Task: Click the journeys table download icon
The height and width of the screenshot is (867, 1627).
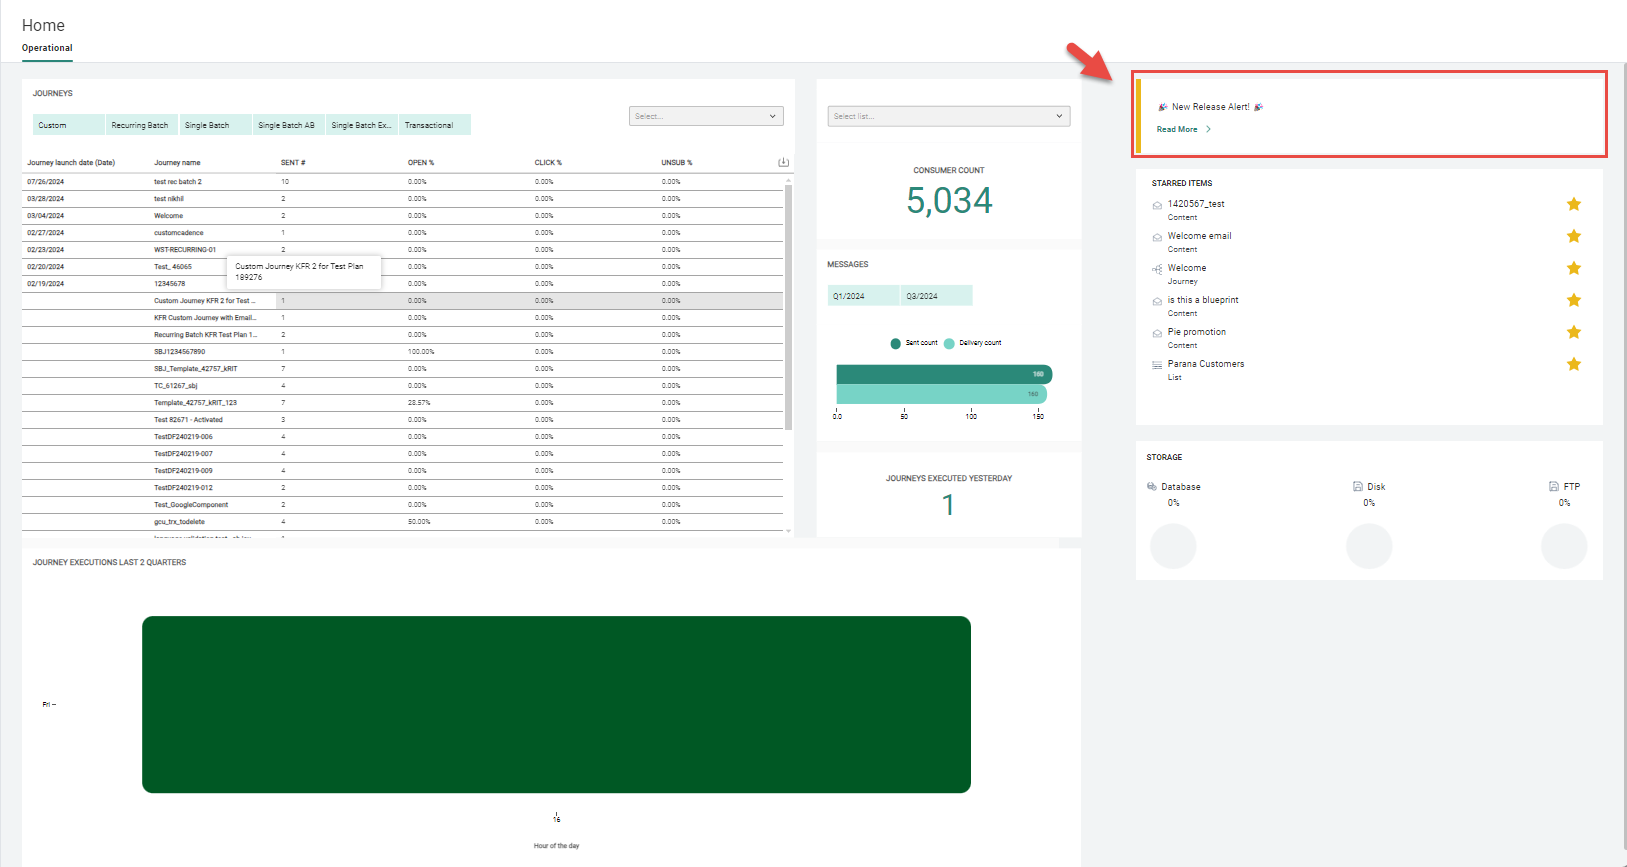Action: click(x=783, y=162)
